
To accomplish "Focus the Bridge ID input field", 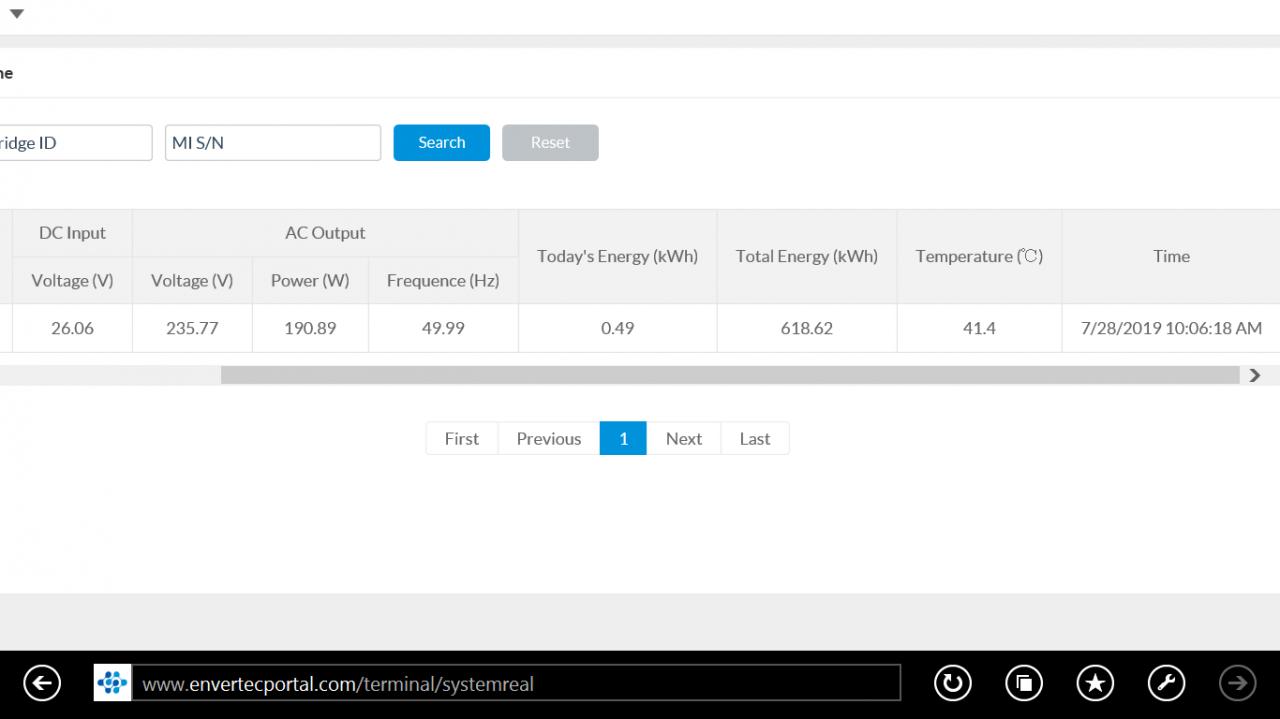I will click(x=74, y=143).
